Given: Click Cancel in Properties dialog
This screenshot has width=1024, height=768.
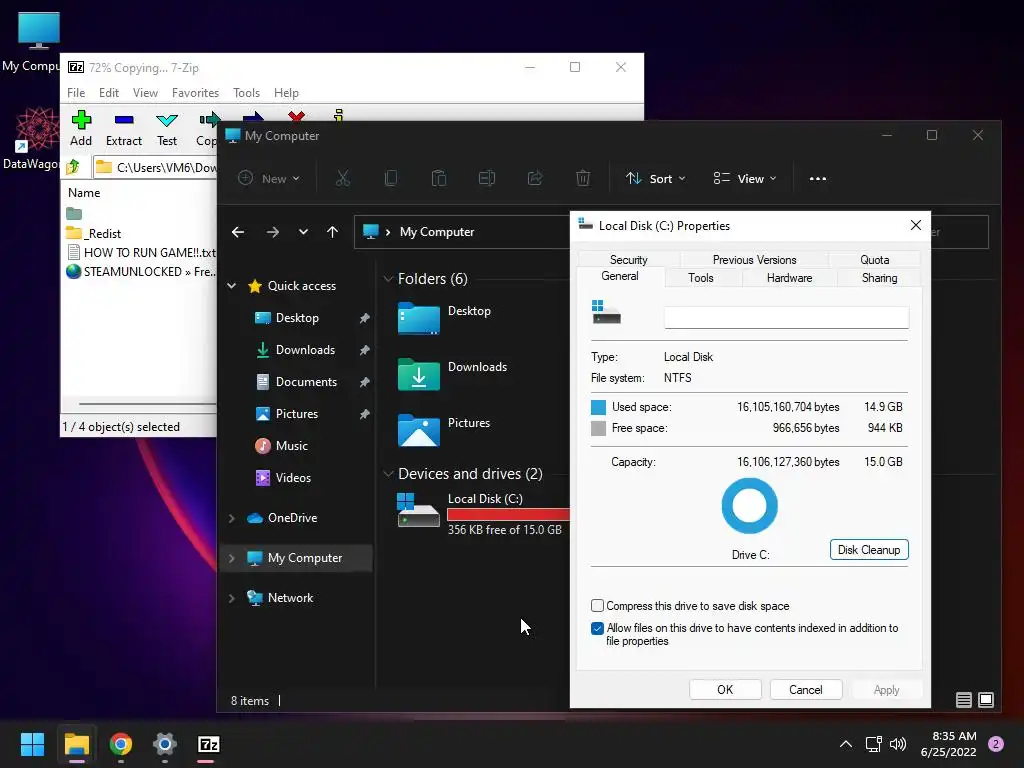Looking at the screenshot, I should pos(806,690).
